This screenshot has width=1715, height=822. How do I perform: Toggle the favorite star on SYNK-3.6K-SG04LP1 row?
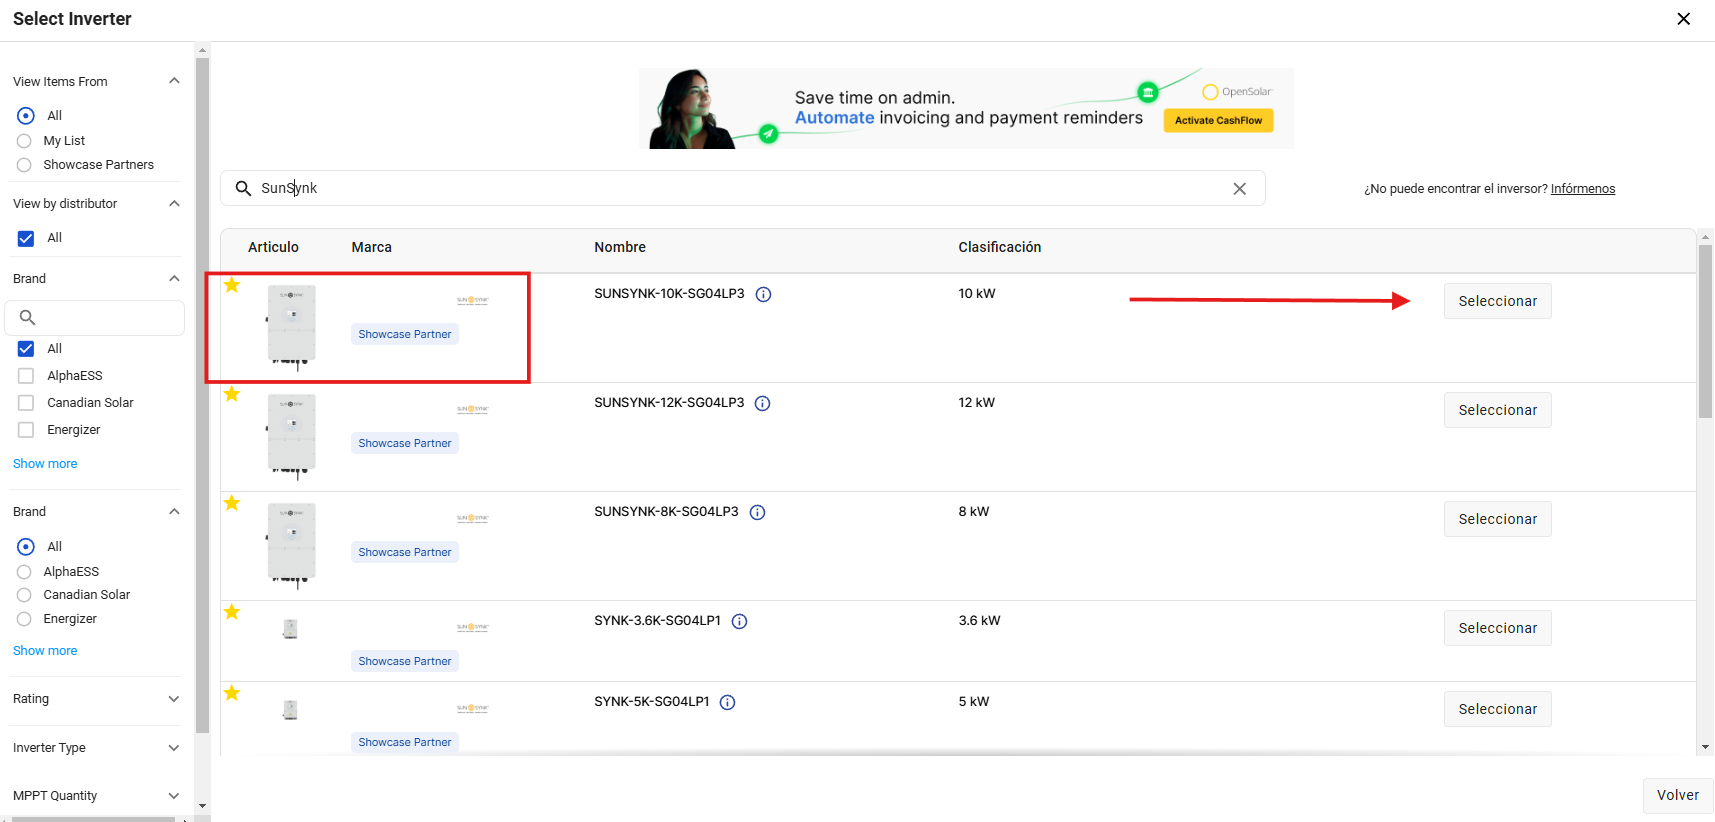point(232,612)
